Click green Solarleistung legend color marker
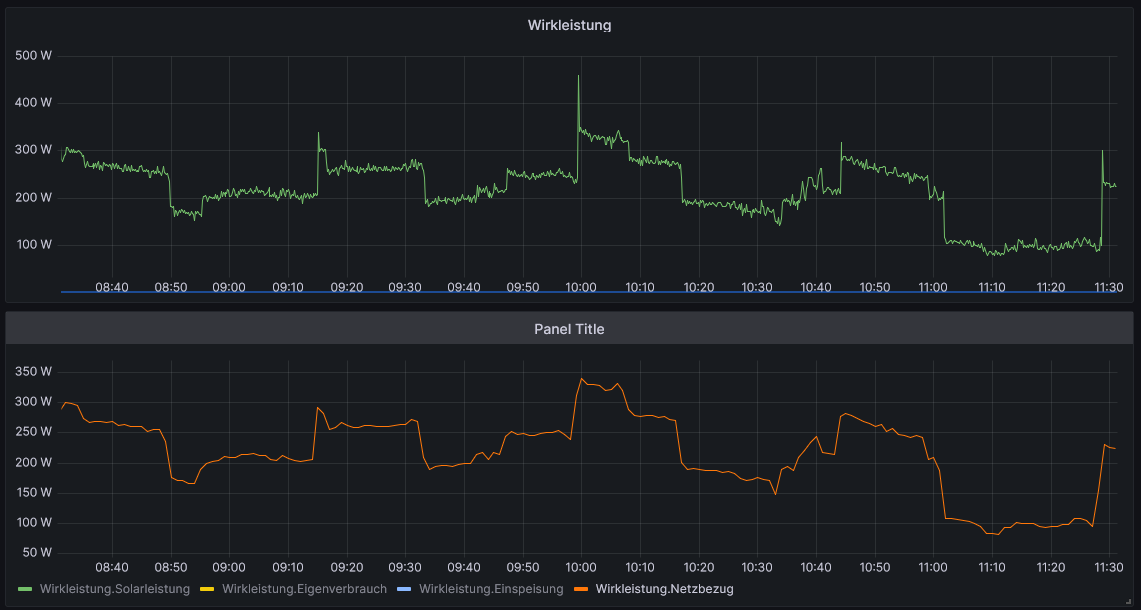1141x610 pixels. coord(26,589)
